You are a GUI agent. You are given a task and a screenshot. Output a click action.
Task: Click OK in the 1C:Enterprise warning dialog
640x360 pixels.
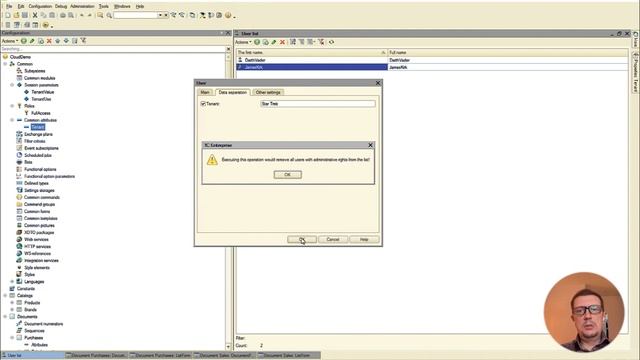tap(287, 175)
